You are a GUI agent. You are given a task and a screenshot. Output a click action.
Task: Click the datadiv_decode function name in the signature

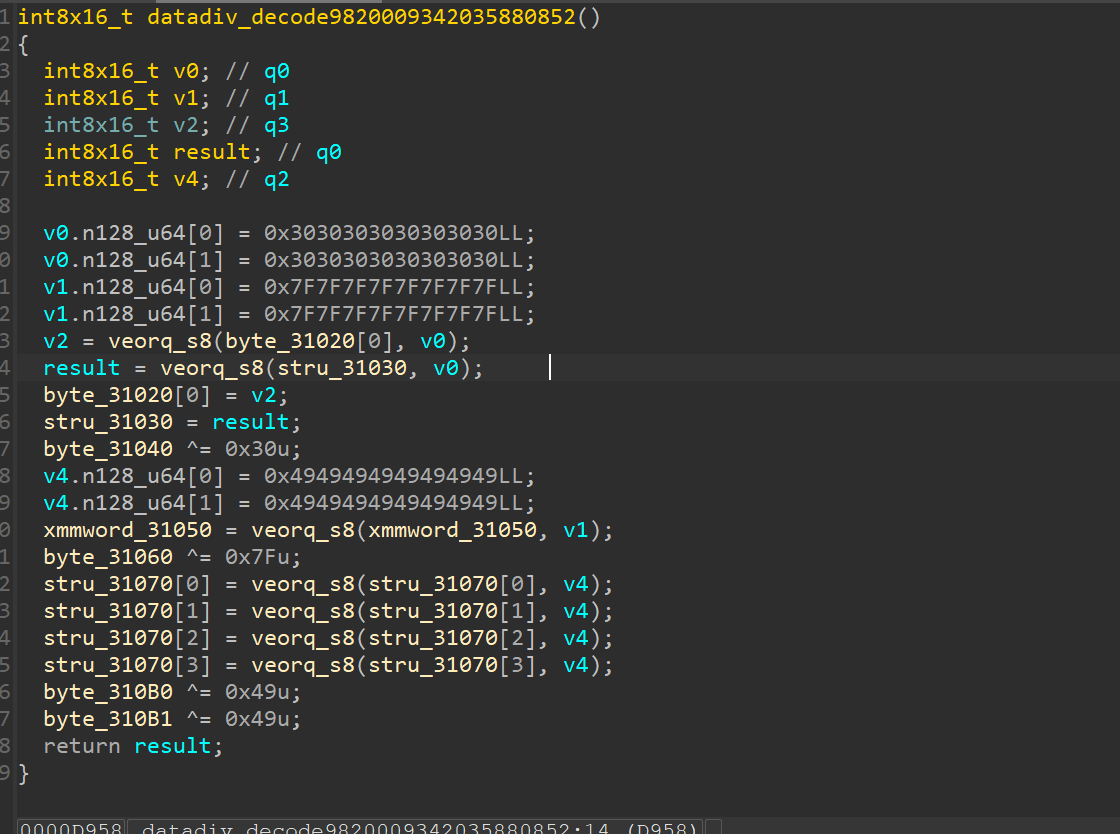[362, 18]
